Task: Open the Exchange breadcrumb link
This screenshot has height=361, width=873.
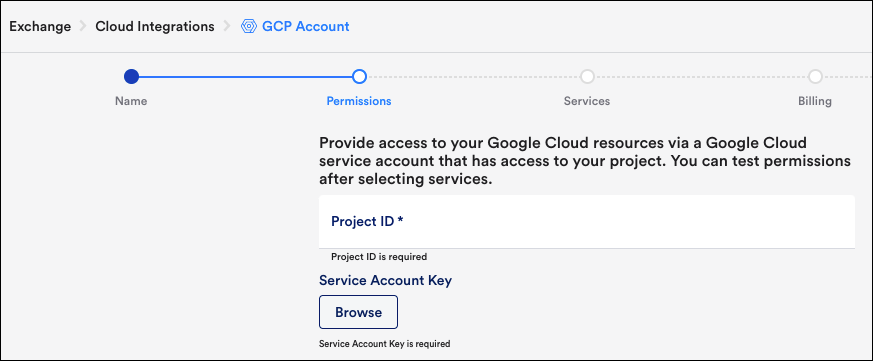Action: click(40, 26)
